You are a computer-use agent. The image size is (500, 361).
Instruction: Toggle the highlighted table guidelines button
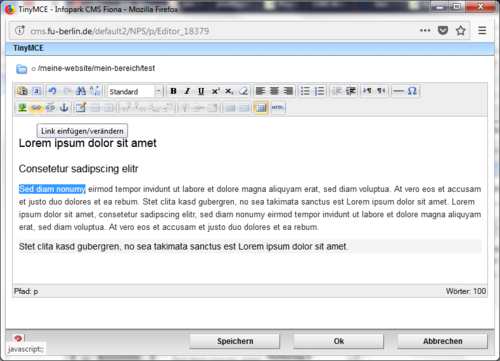click(x=261, y=108)
